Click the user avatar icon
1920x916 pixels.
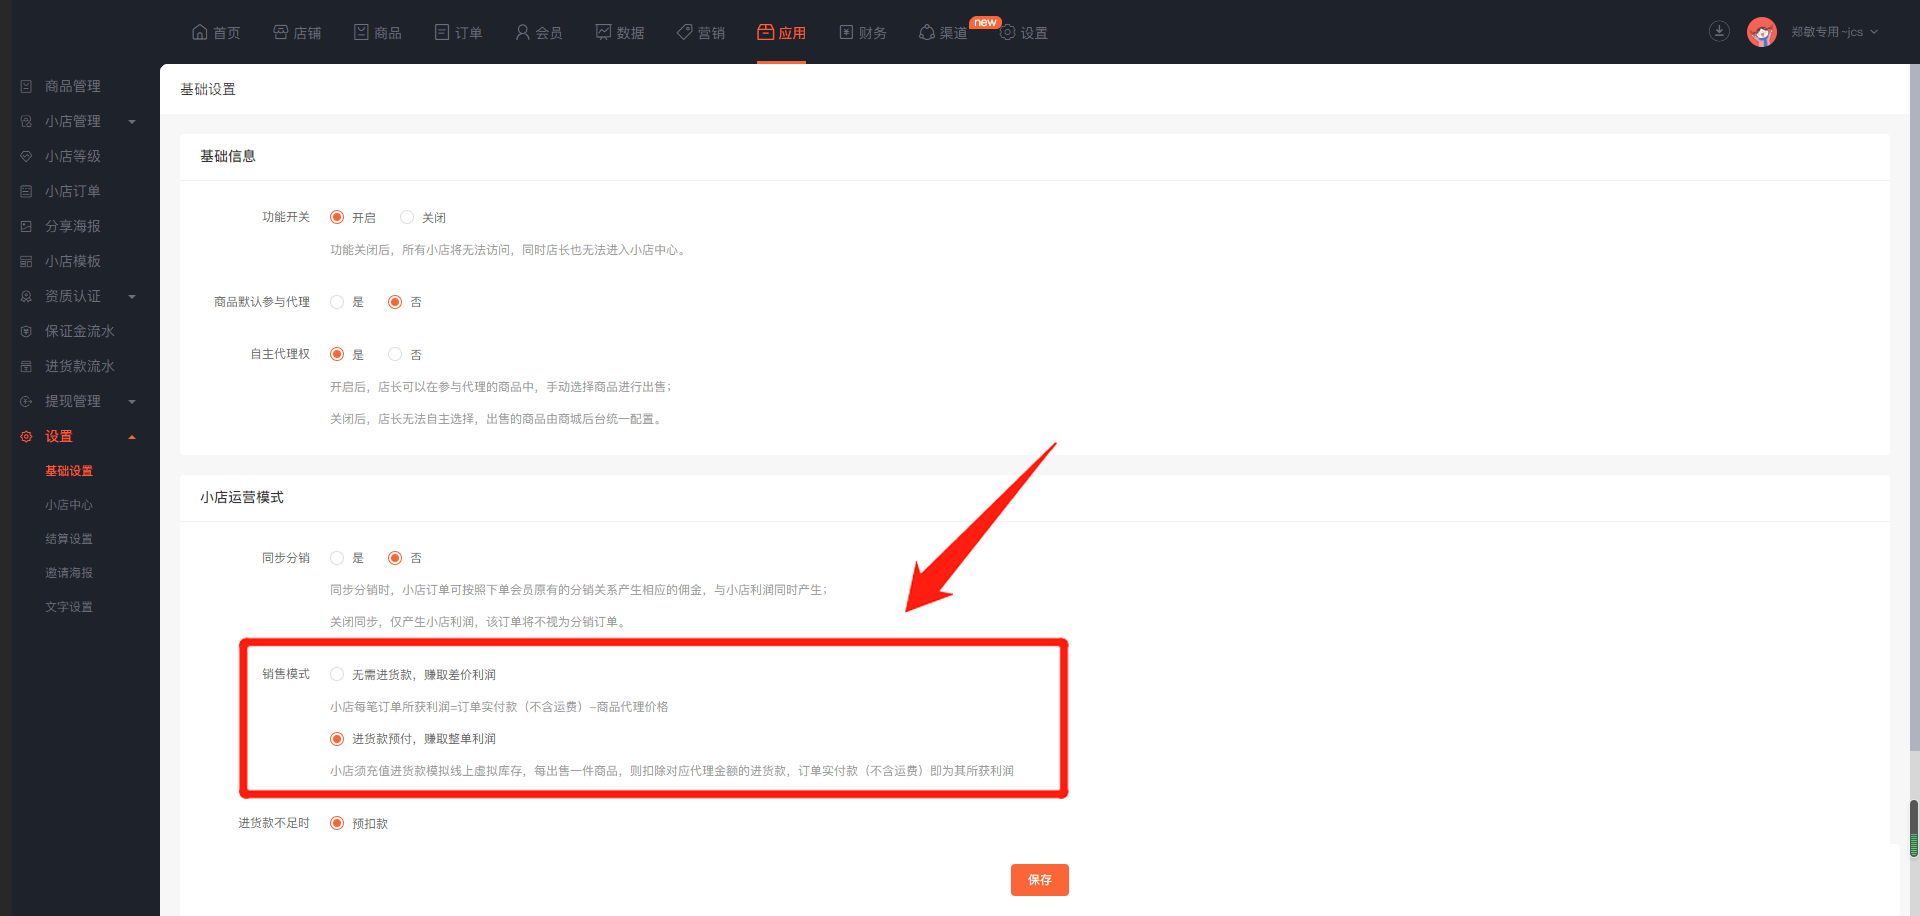point(1761,32)
